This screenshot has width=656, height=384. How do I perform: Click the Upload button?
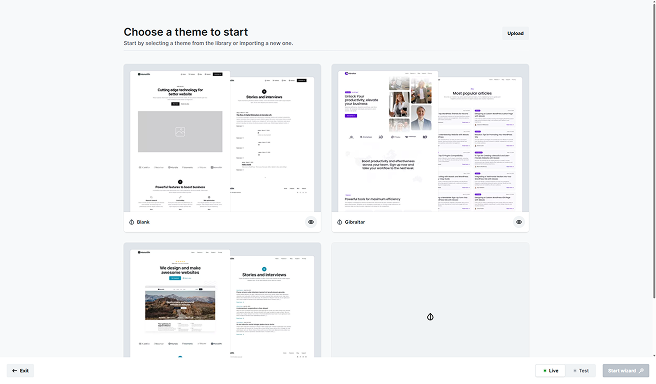click(515, 33)
